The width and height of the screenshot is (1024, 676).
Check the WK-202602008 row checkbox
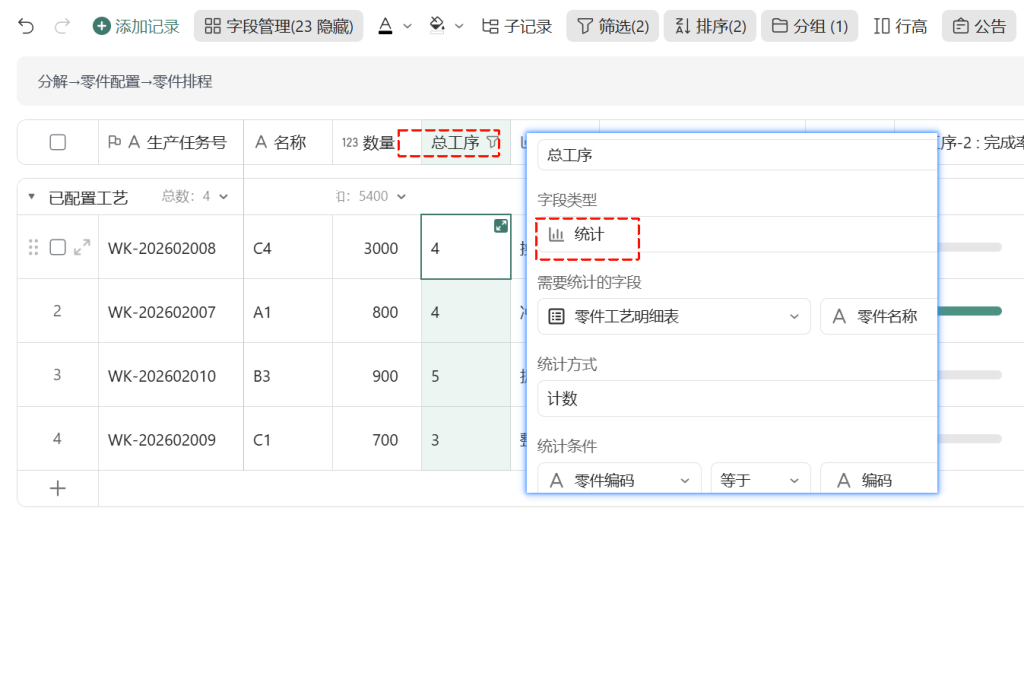tap(57, 247)
